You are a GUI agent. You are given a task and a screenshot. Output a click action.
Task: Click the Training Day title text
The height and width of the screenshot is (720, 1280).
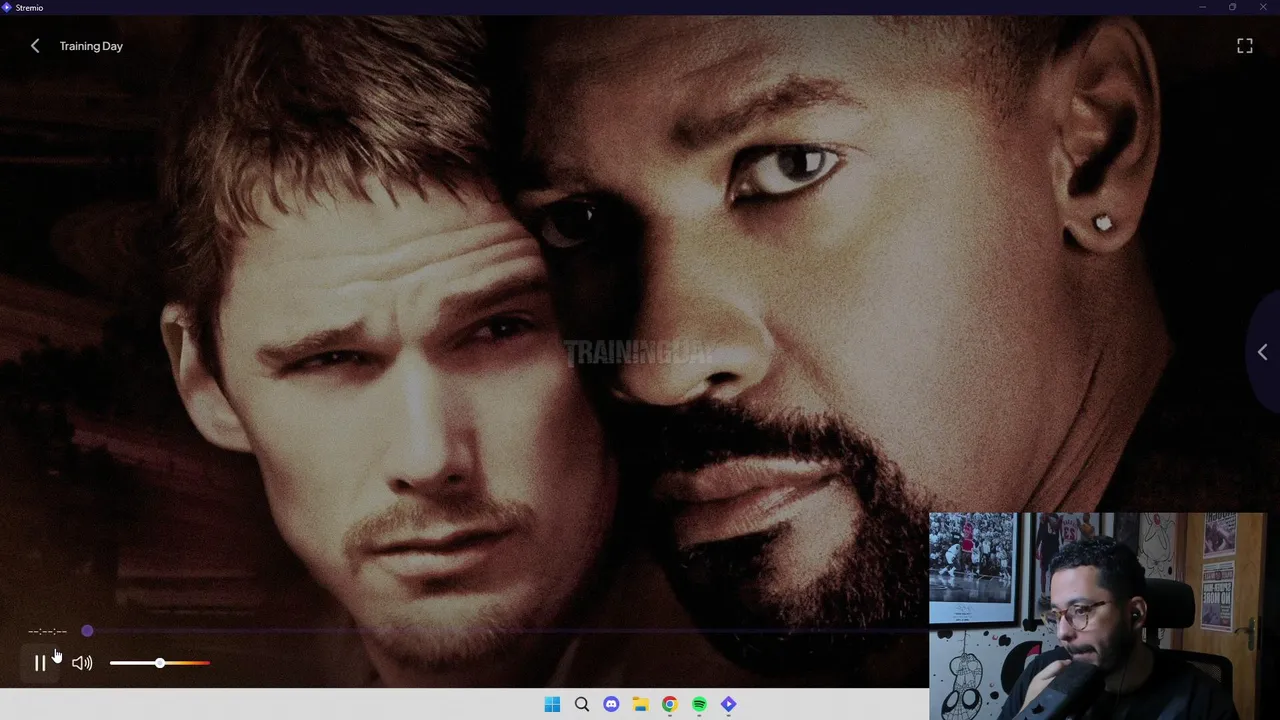[91, 46]
